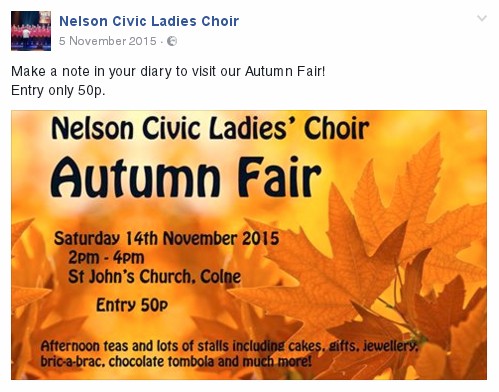Click the globe public privacy icon
This screenshot has width=499, height=392.
coord(172,41)
